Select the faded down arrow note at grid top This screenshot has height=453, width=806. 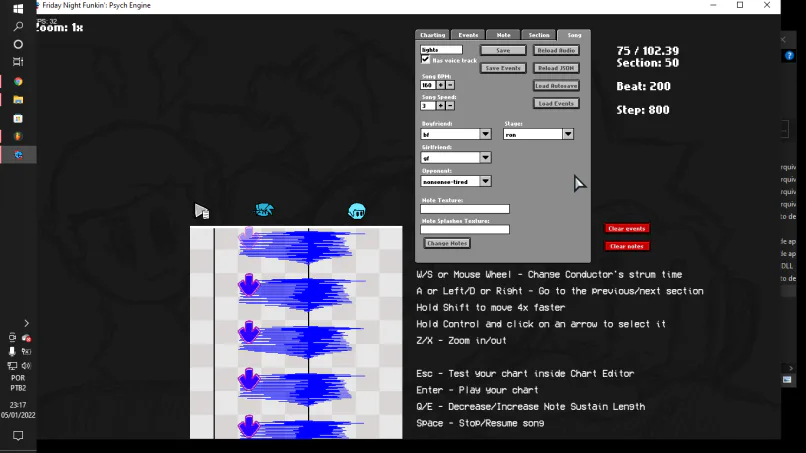point(249,237)
